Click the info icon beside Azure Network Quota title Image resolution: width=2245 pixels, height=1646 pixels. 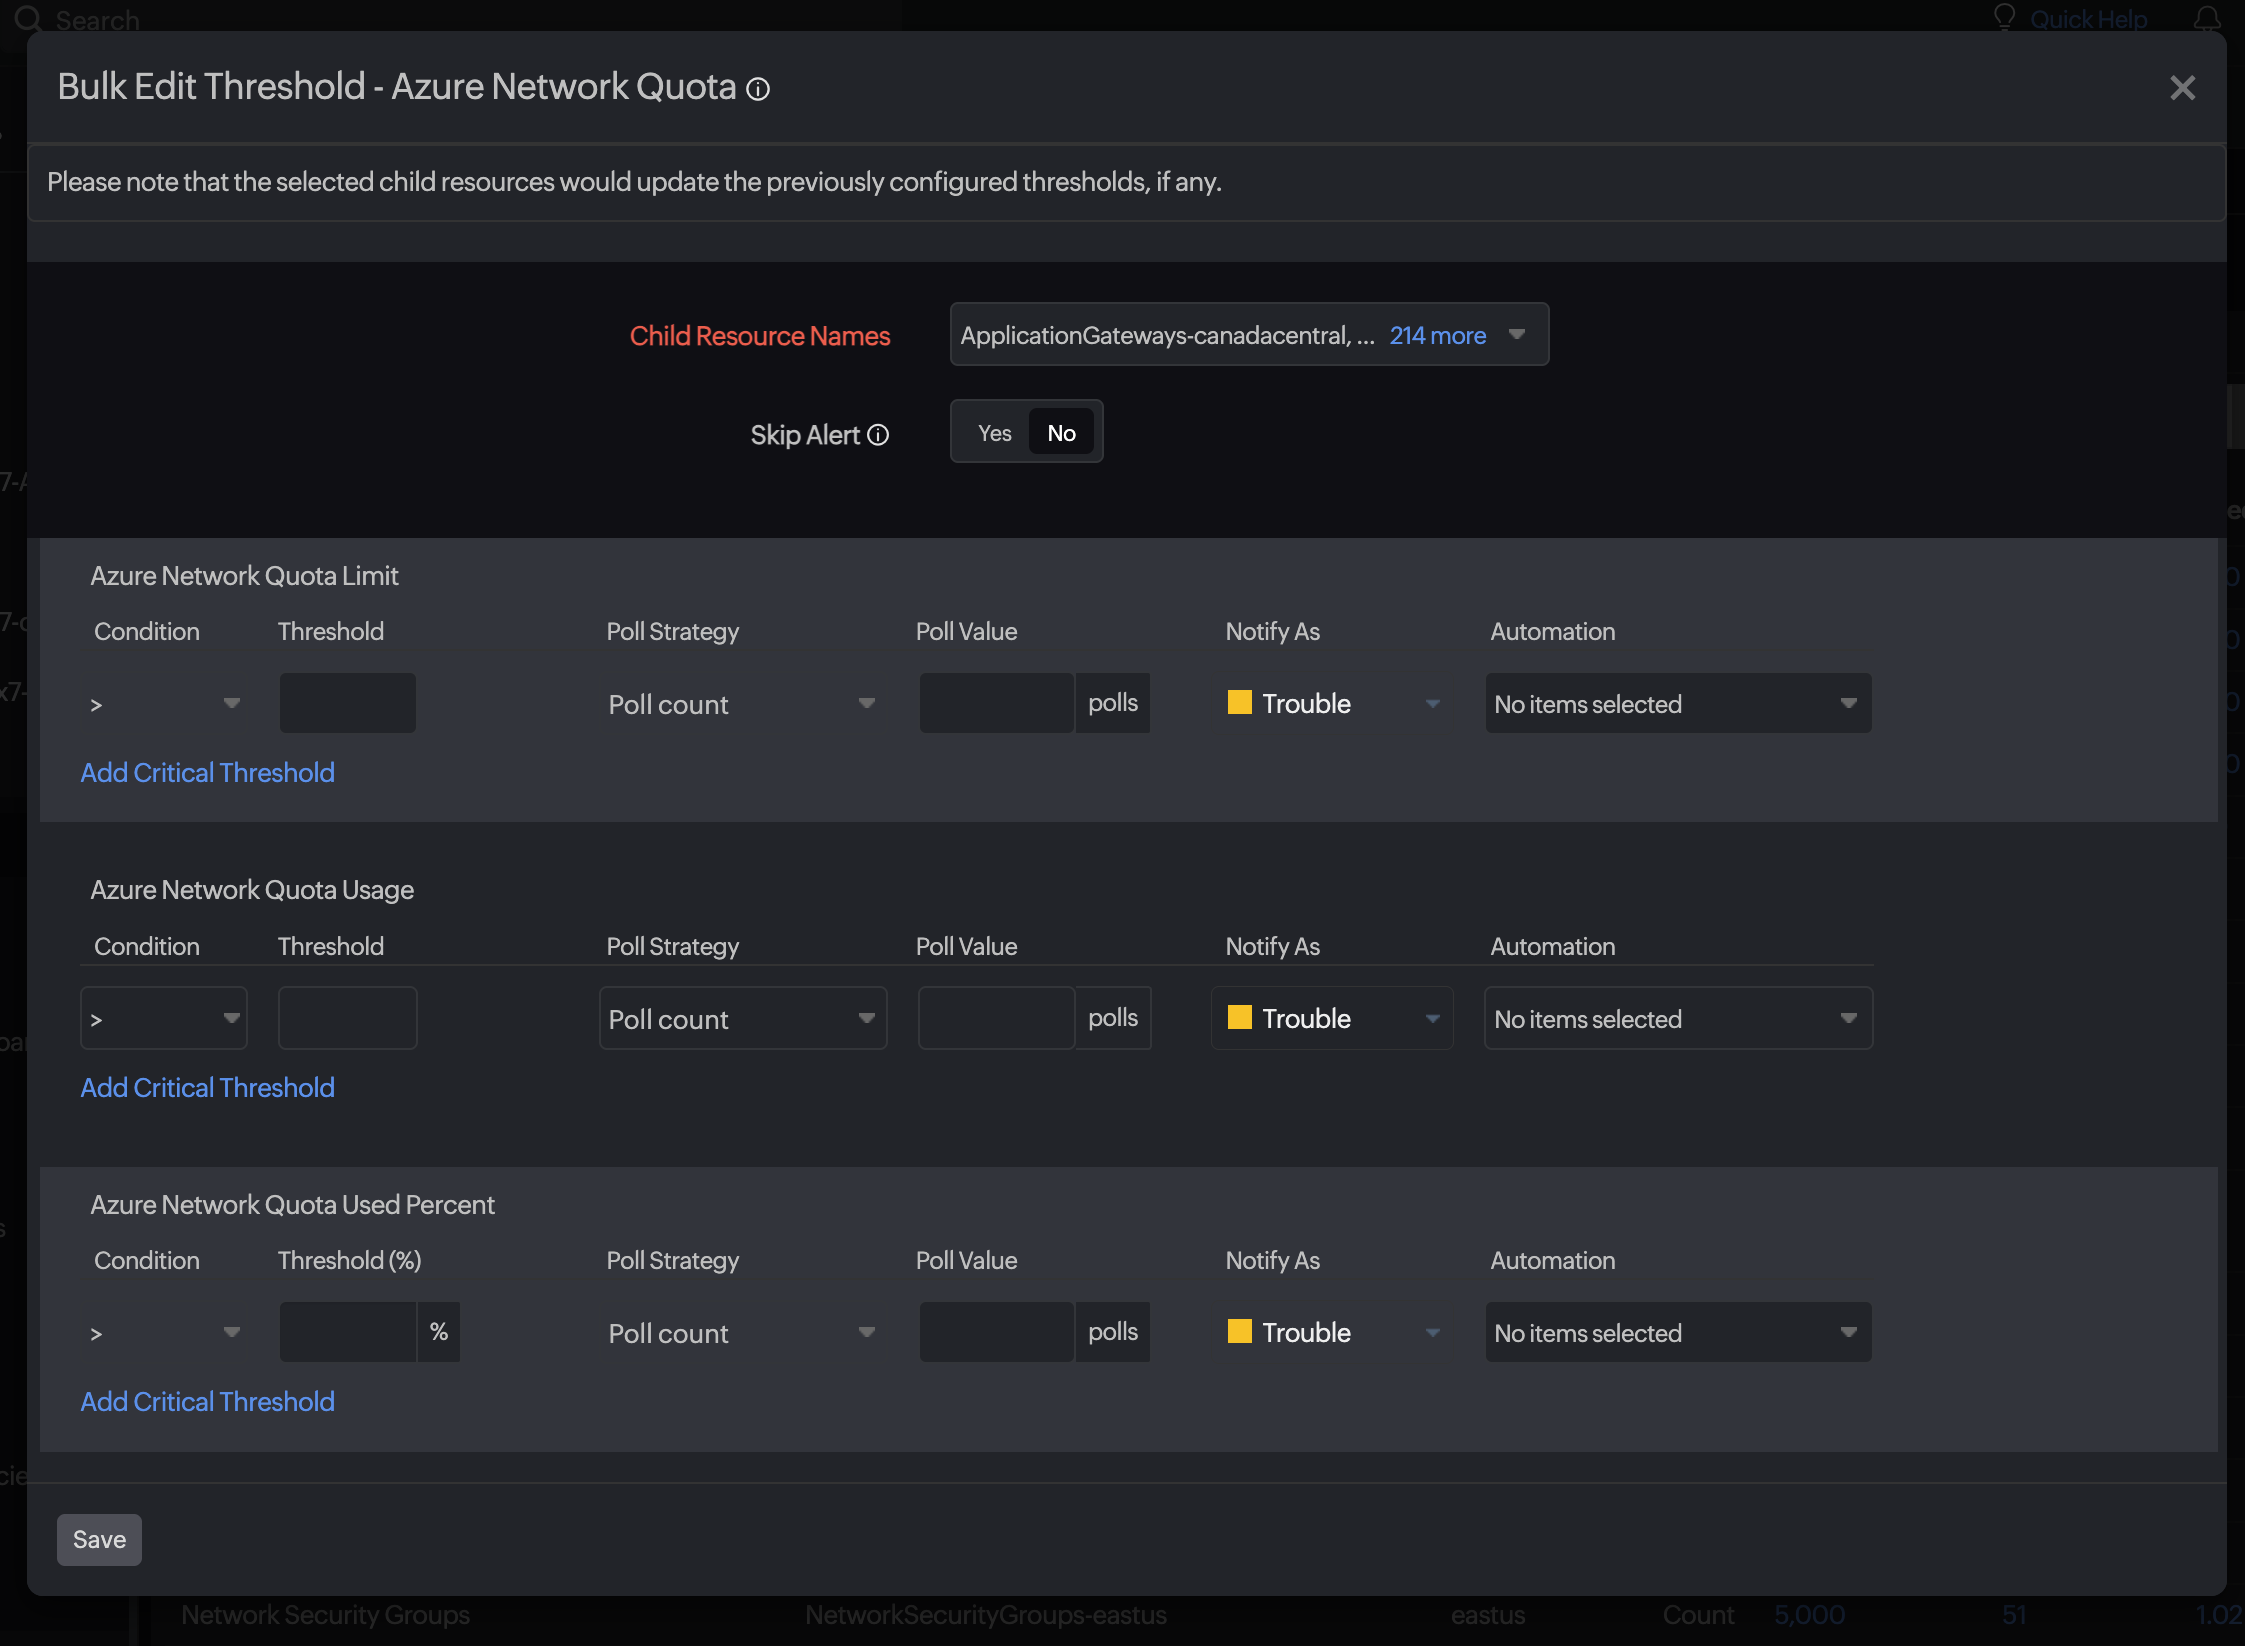(759, 89)
